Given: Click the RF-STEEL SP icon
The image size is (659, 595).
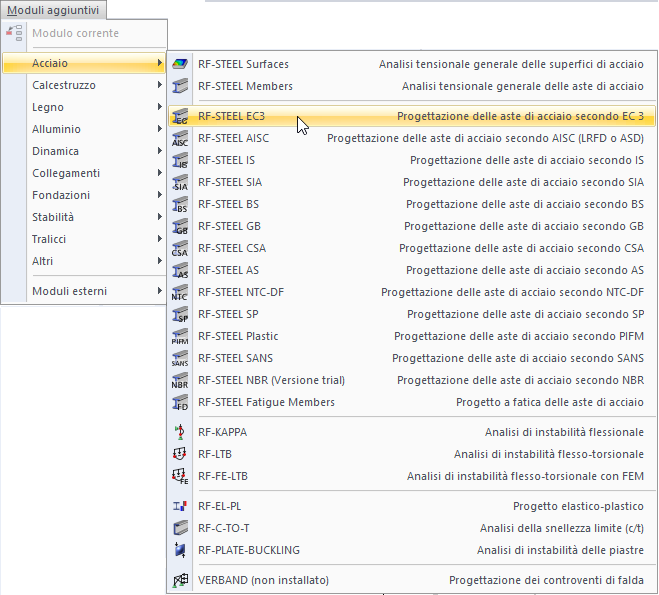Looking at the screenshot, I should [x=180, y=314].
